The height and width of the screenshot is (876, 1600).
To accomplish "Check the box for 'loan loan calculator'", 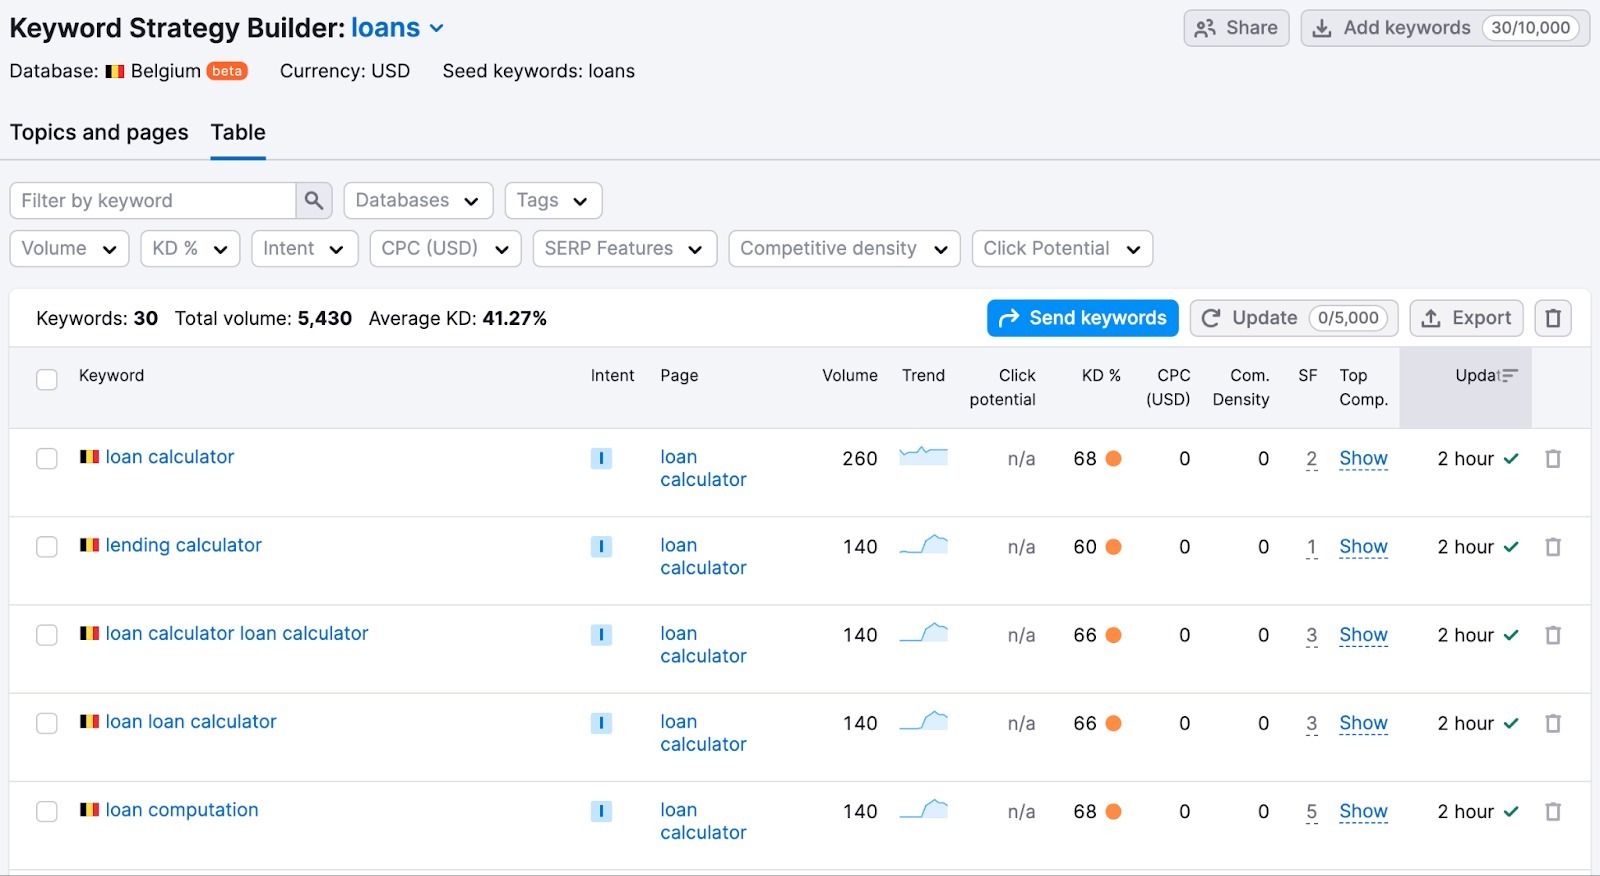I will click(47, 723).
